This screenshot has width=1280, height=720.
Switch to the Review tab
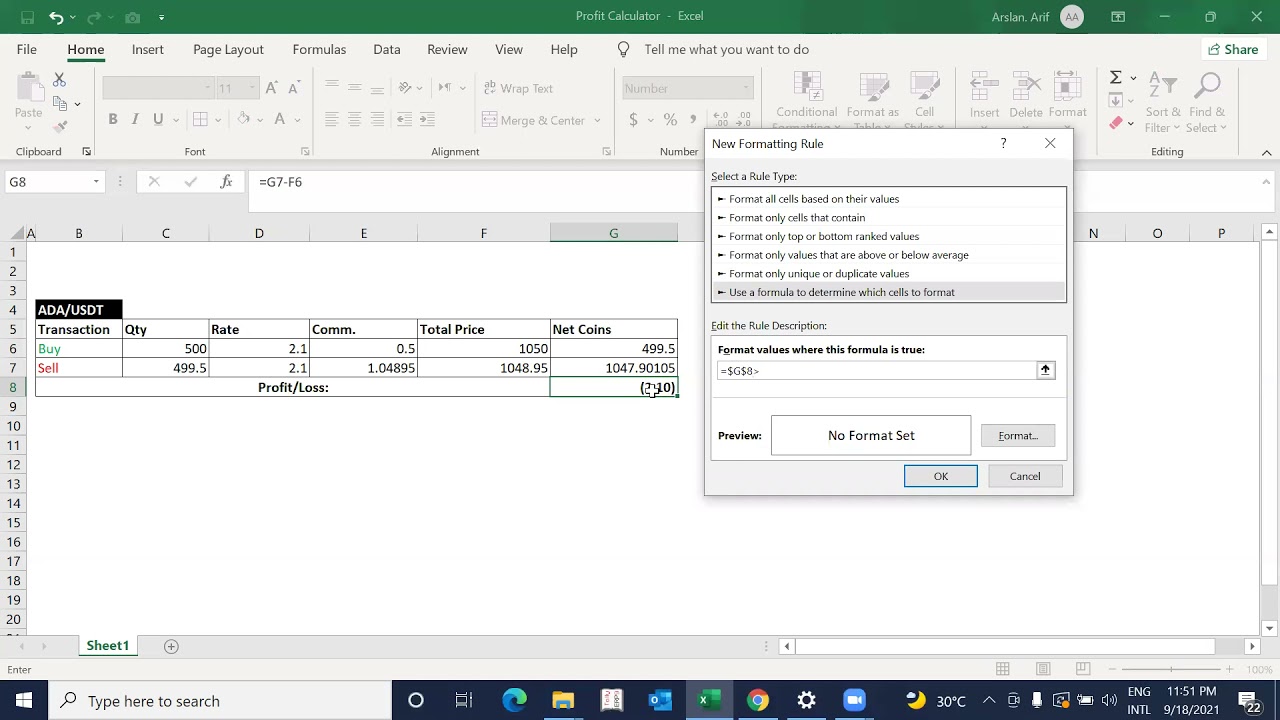tap(447, 49)
